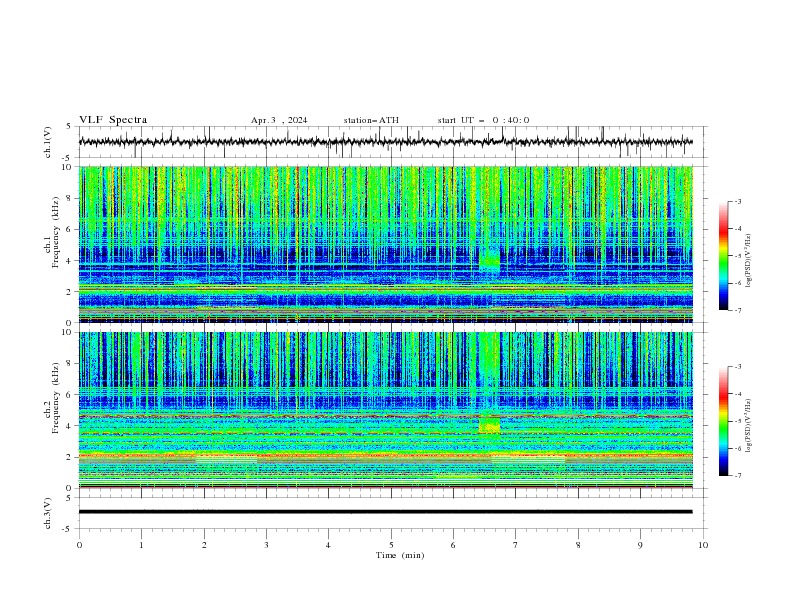792x612 pixels.
Task: Click the ch.2 color bar "log(PSD)(V²/Hz)" label
Action: tap(748, 426)
